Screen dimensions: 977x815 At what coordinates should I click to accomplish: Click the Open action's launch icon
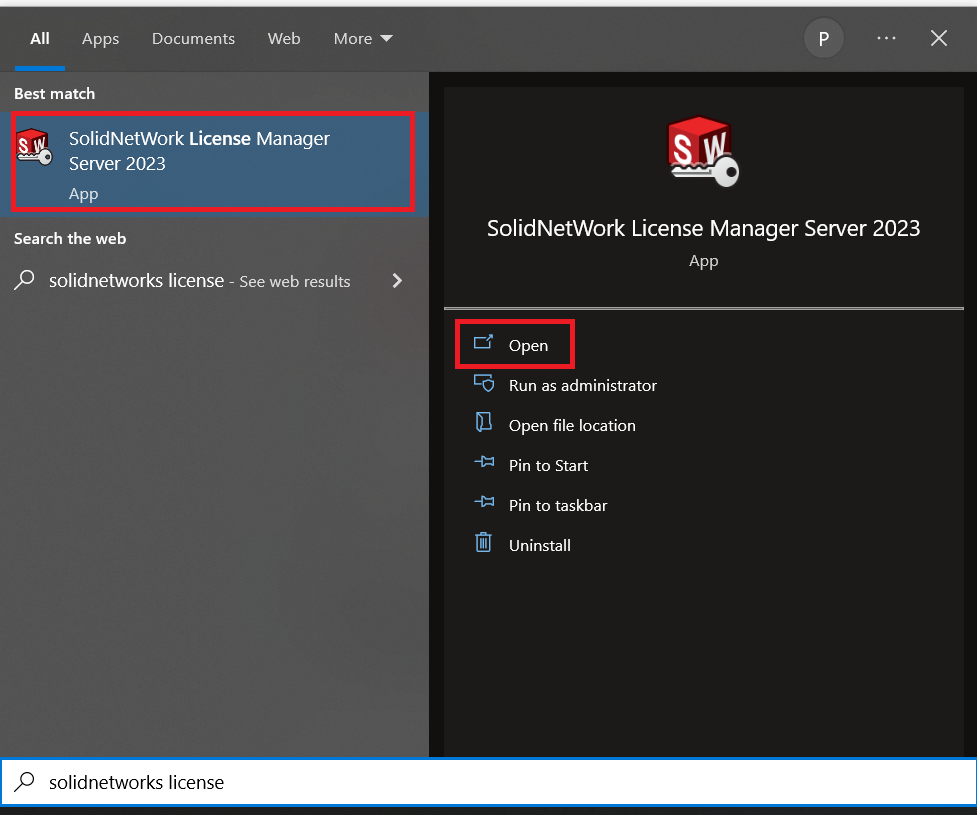pyautogui.click(x=484, y=342)
